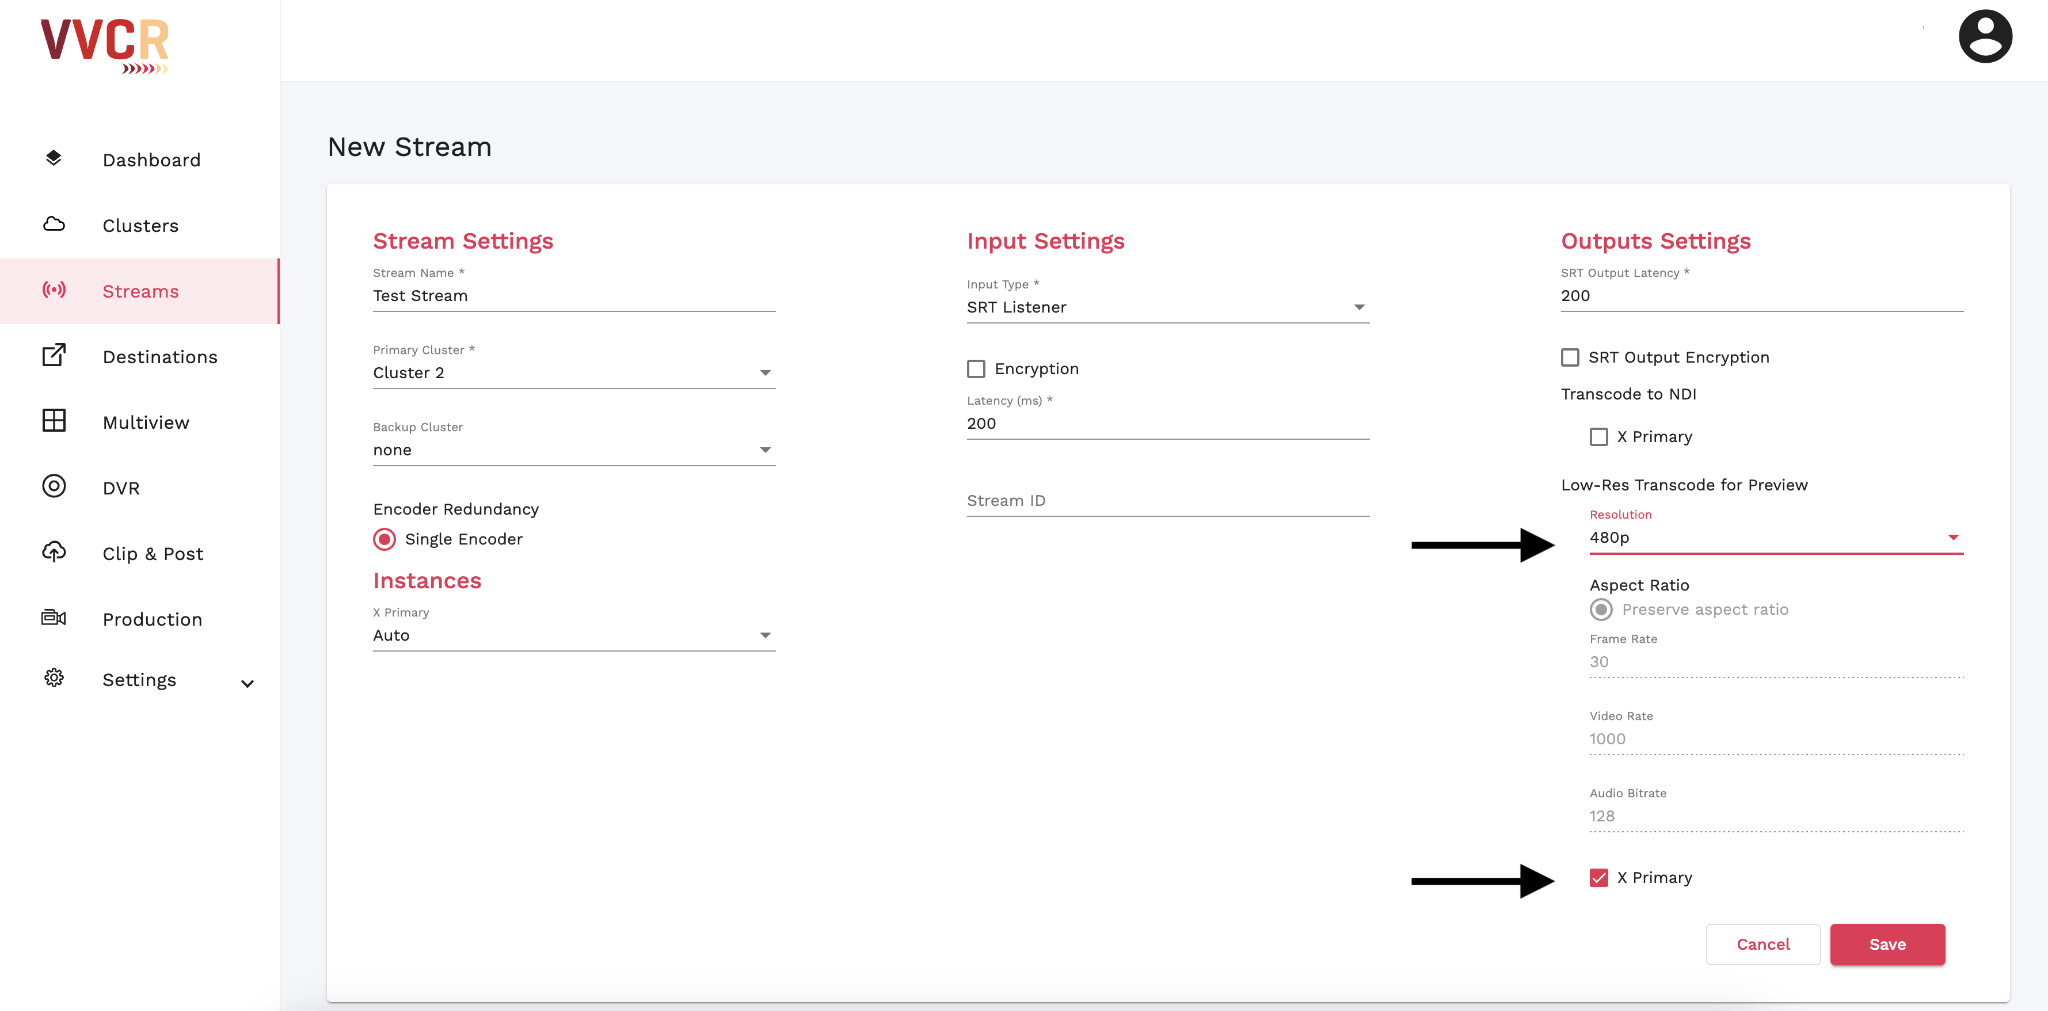Screen dimensions: 2048x1011
Task: Open the Input Type dropdown
Action: [1167, 307]
